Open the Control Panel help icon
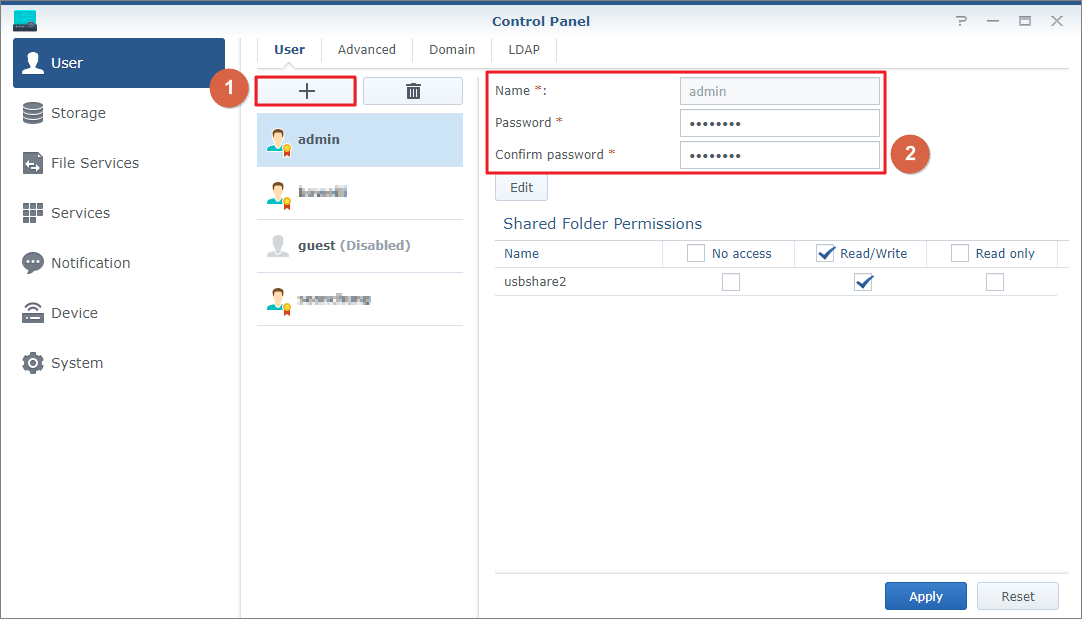Image resolution: width=1082 pixels, height=619 pixels. point(961,20)
